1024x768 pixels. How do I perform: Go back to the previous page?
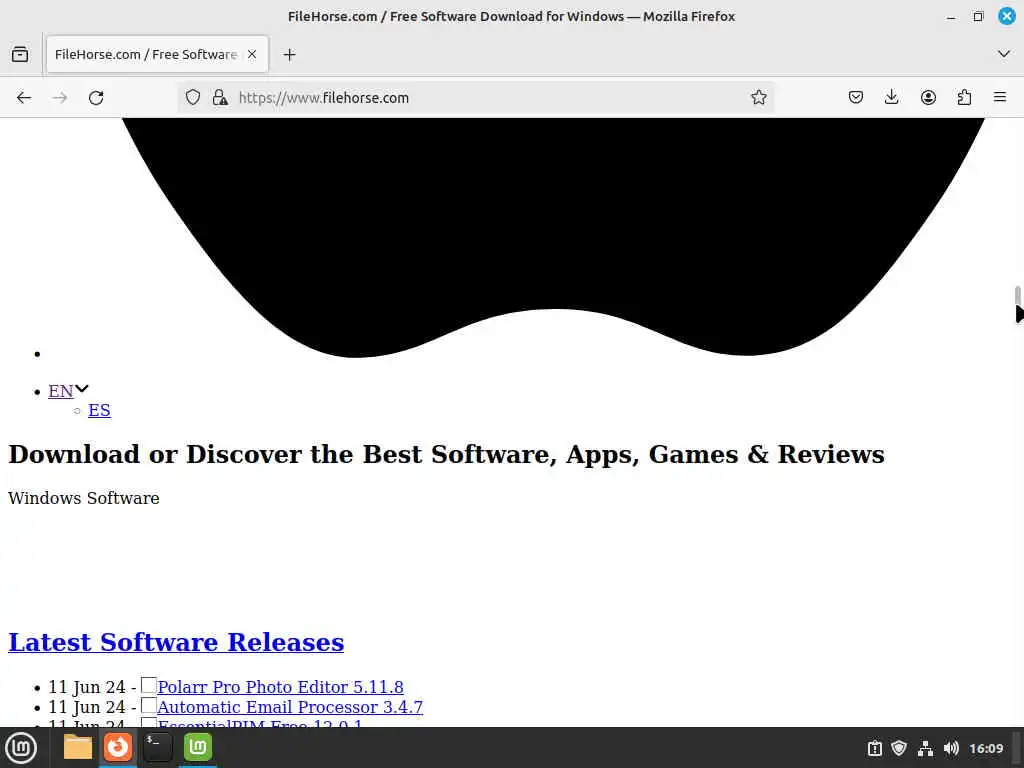[x=24, y=98]
